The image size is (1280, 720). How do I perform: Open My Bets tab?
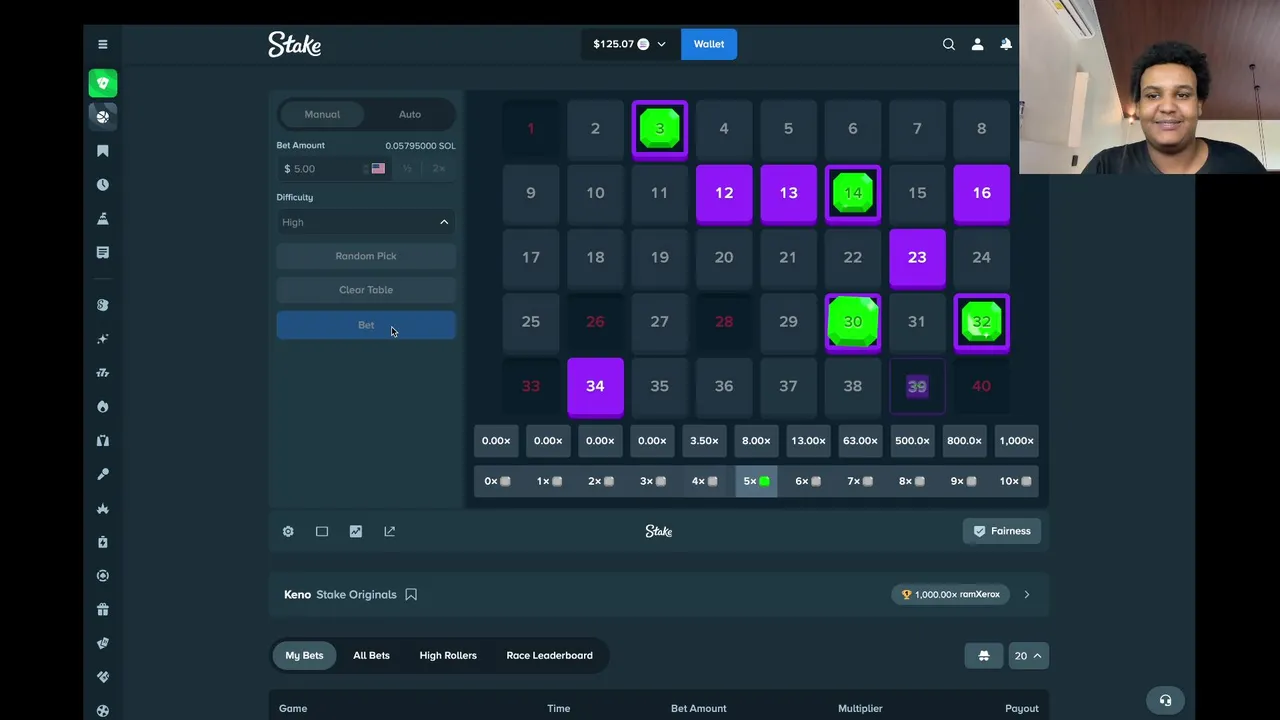(x=304, y=655)
